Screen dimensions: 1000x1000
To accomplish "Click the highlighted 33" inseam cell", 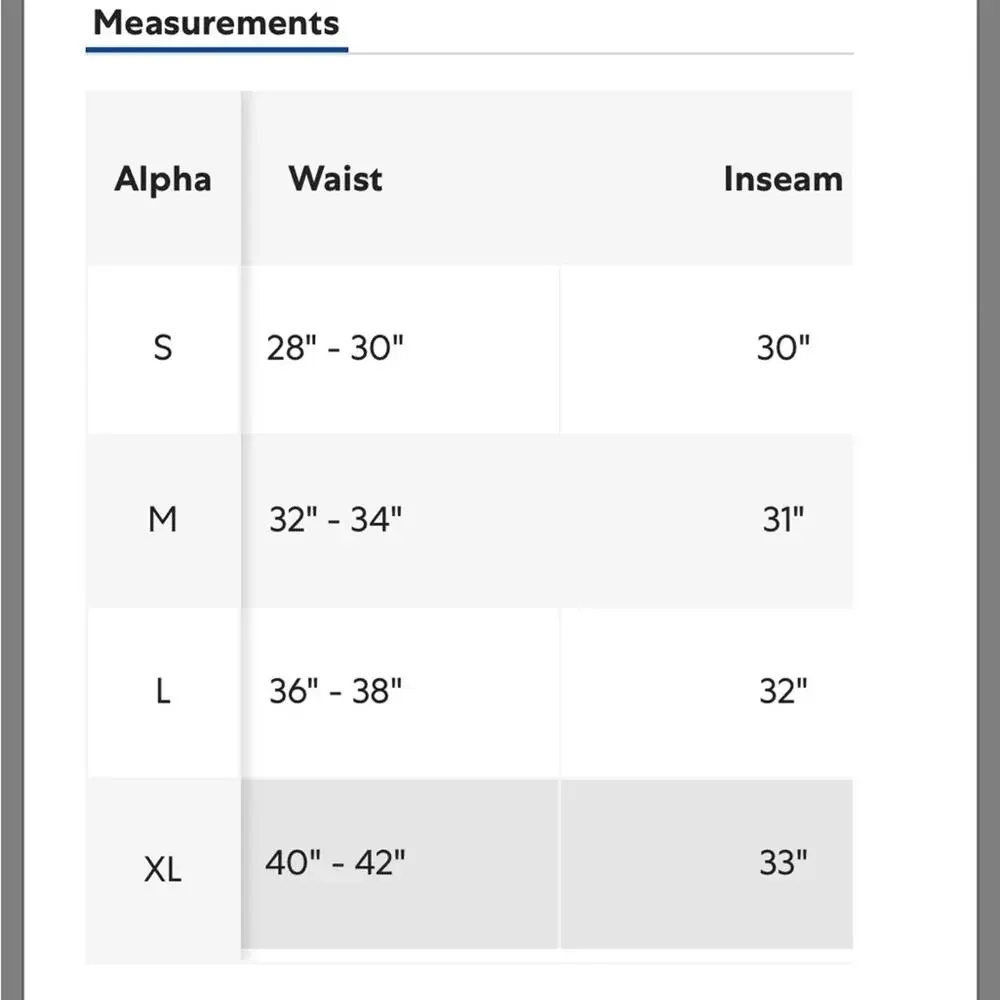I will 707,864.
